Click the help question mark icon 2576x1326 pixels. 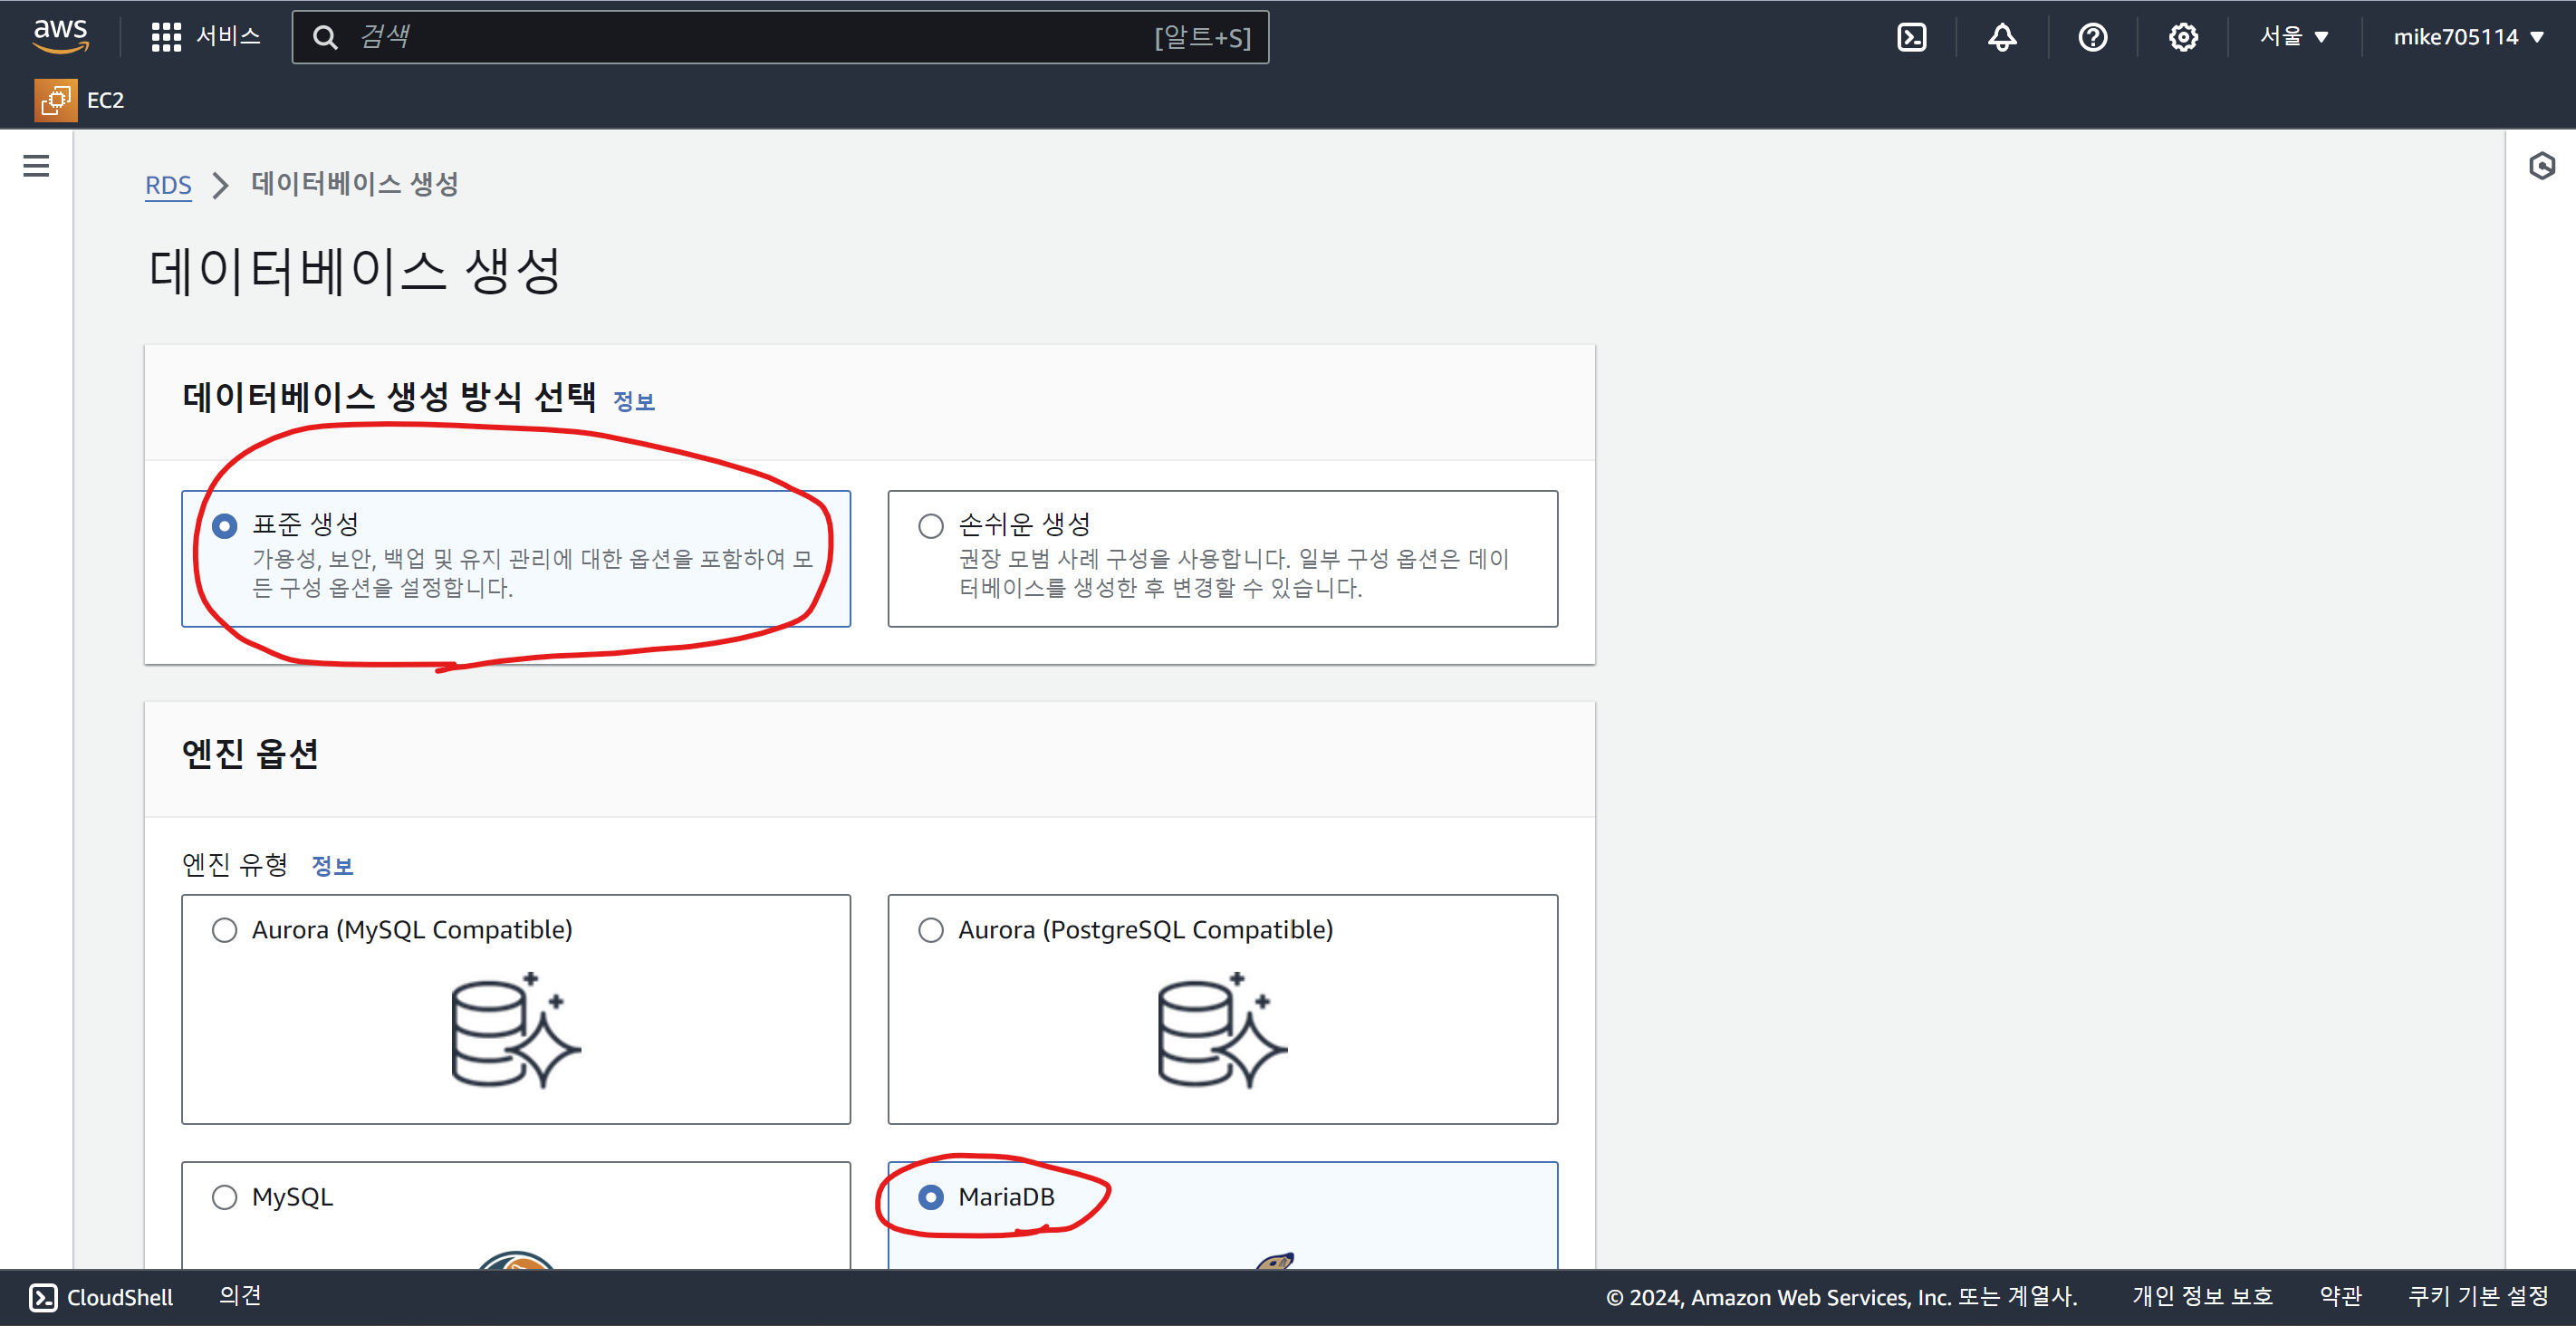pos(2092,37)
